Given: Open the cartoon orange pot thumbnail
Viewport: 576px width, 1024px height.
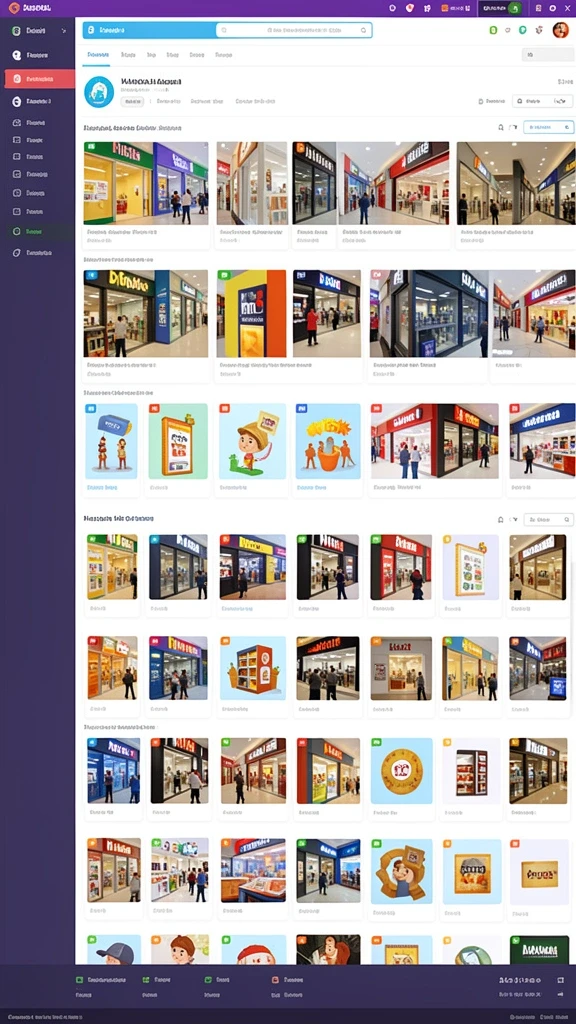Looking at the screenshot, I should pyautogui.click(x=328, y=441).
